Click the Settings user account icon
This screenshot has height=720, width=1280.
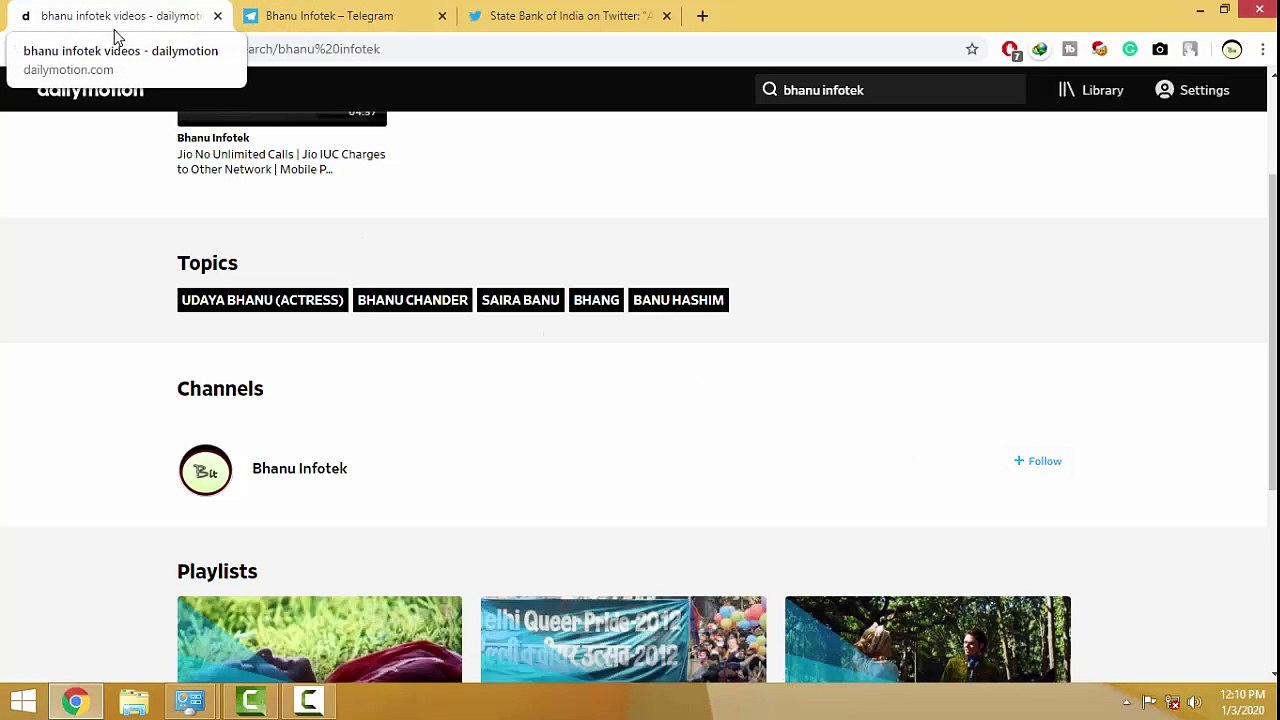[1164, 90]
